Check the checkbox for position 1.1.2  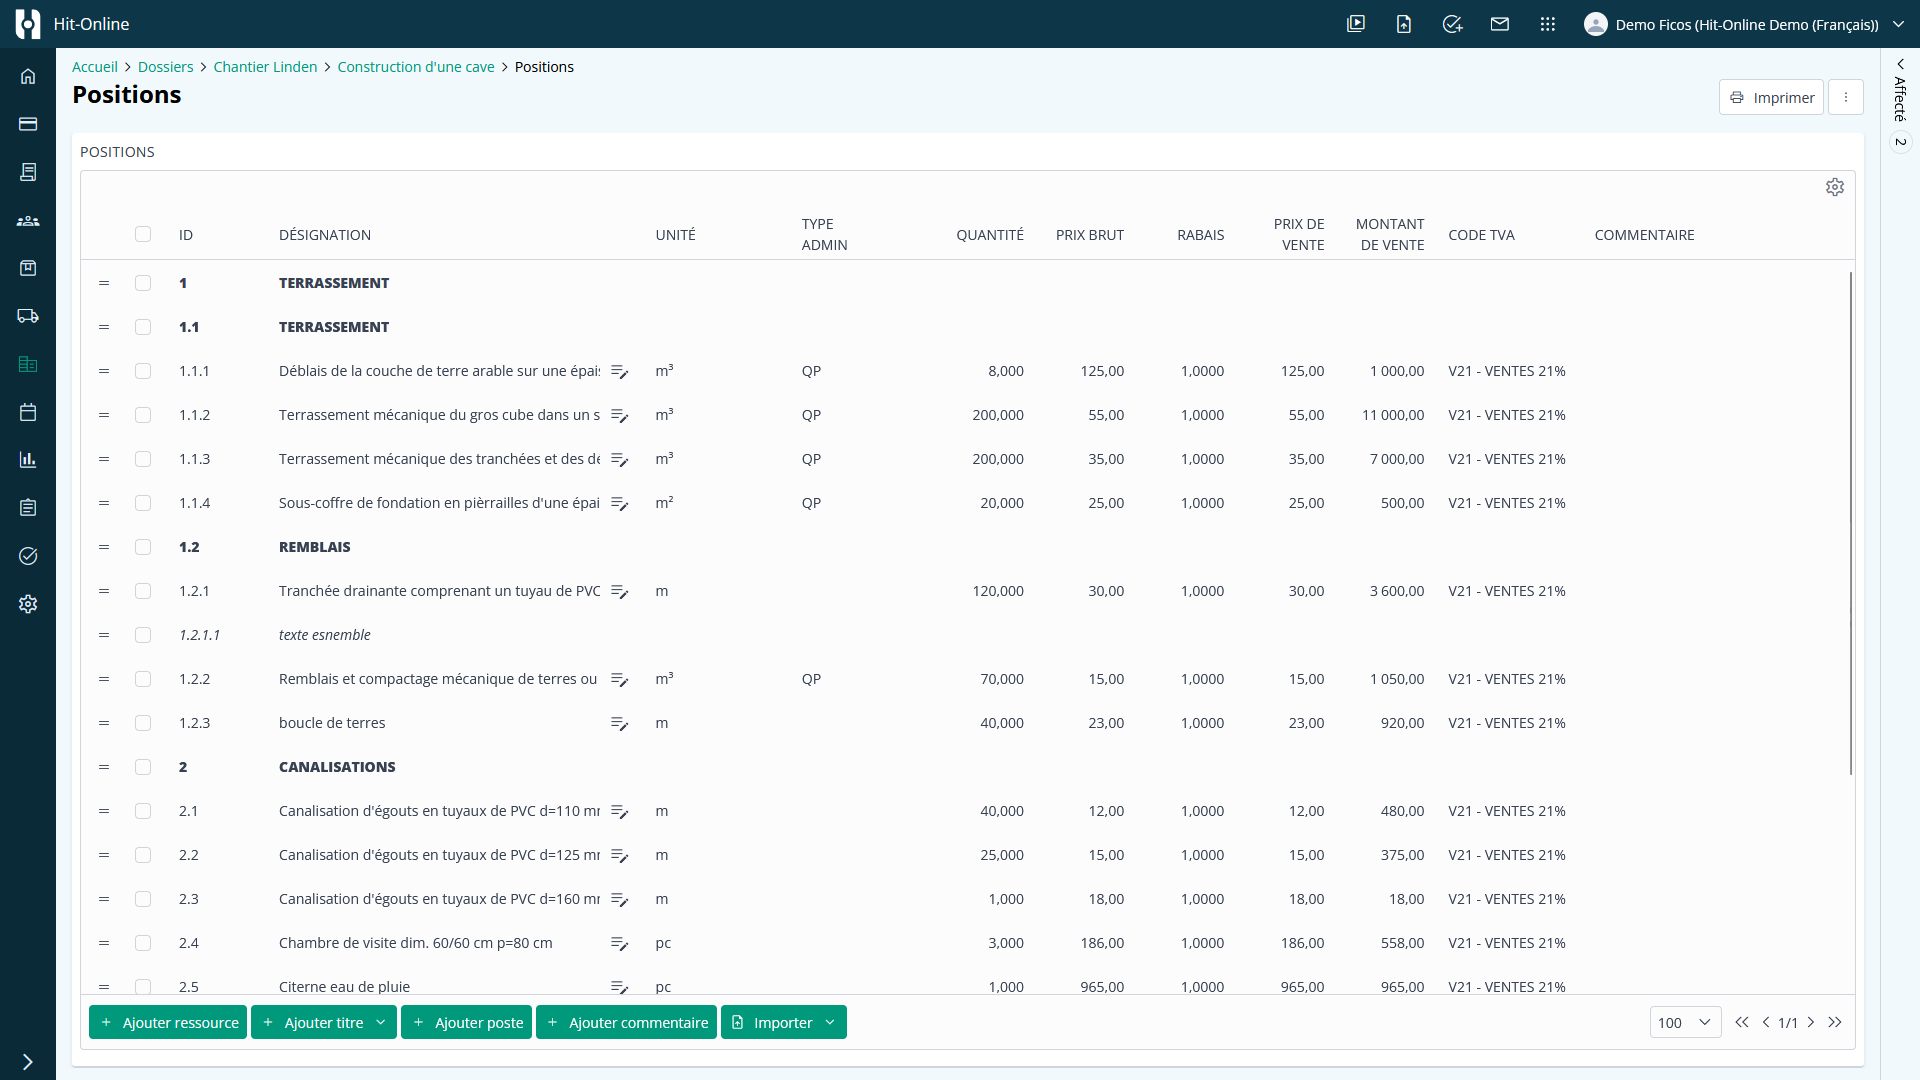click(x=143, y=415)
